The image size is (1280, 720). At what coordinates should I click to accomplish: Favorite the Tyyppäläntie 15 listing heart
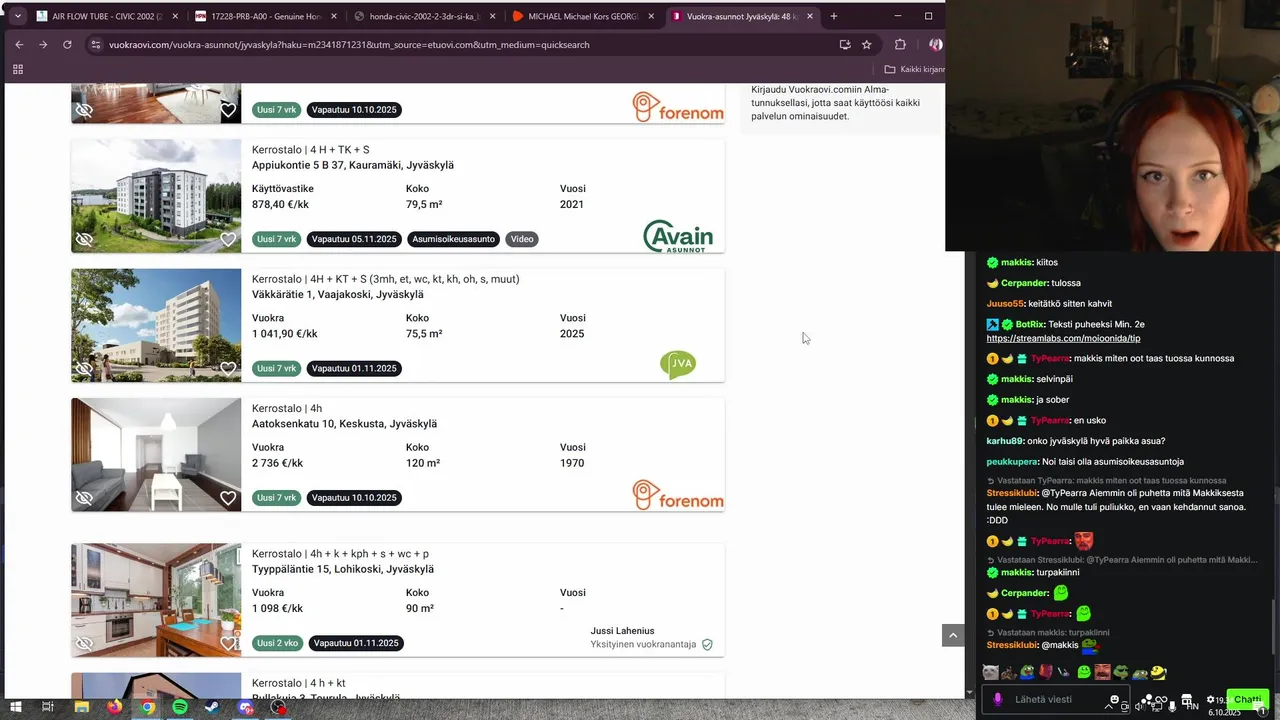228,643
